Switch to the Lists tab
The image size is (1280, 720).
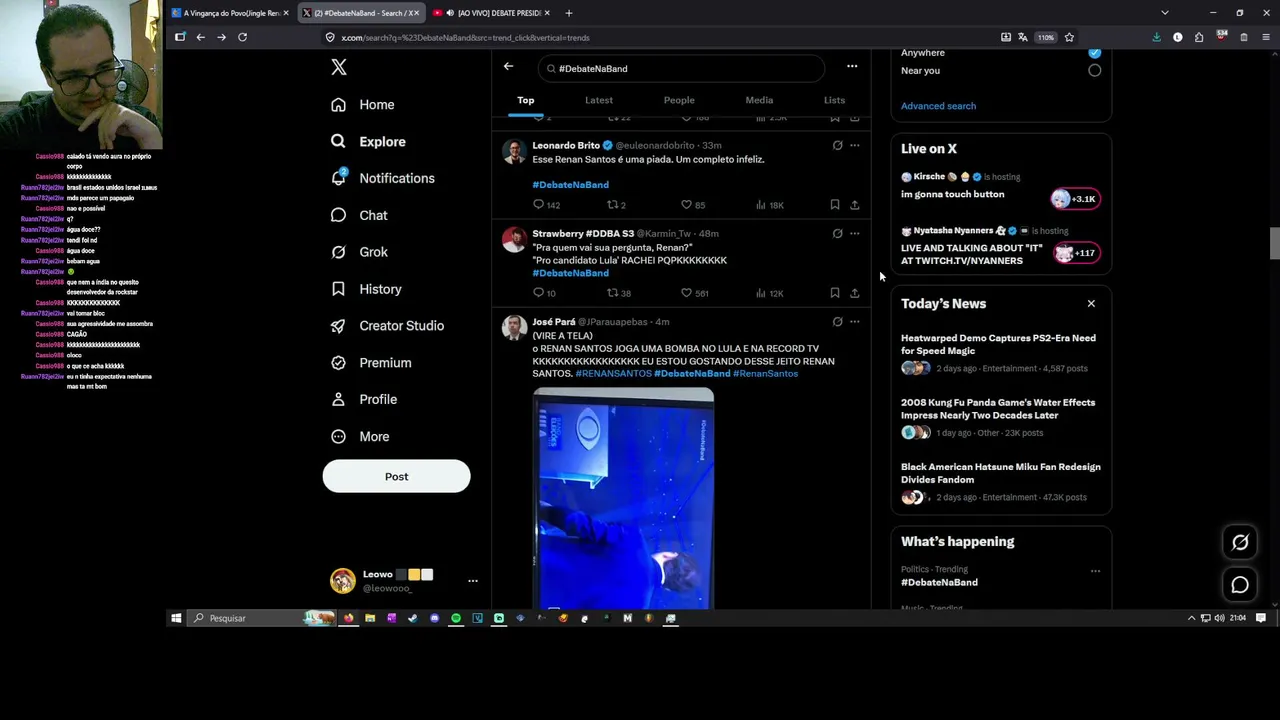click(834, 100)
